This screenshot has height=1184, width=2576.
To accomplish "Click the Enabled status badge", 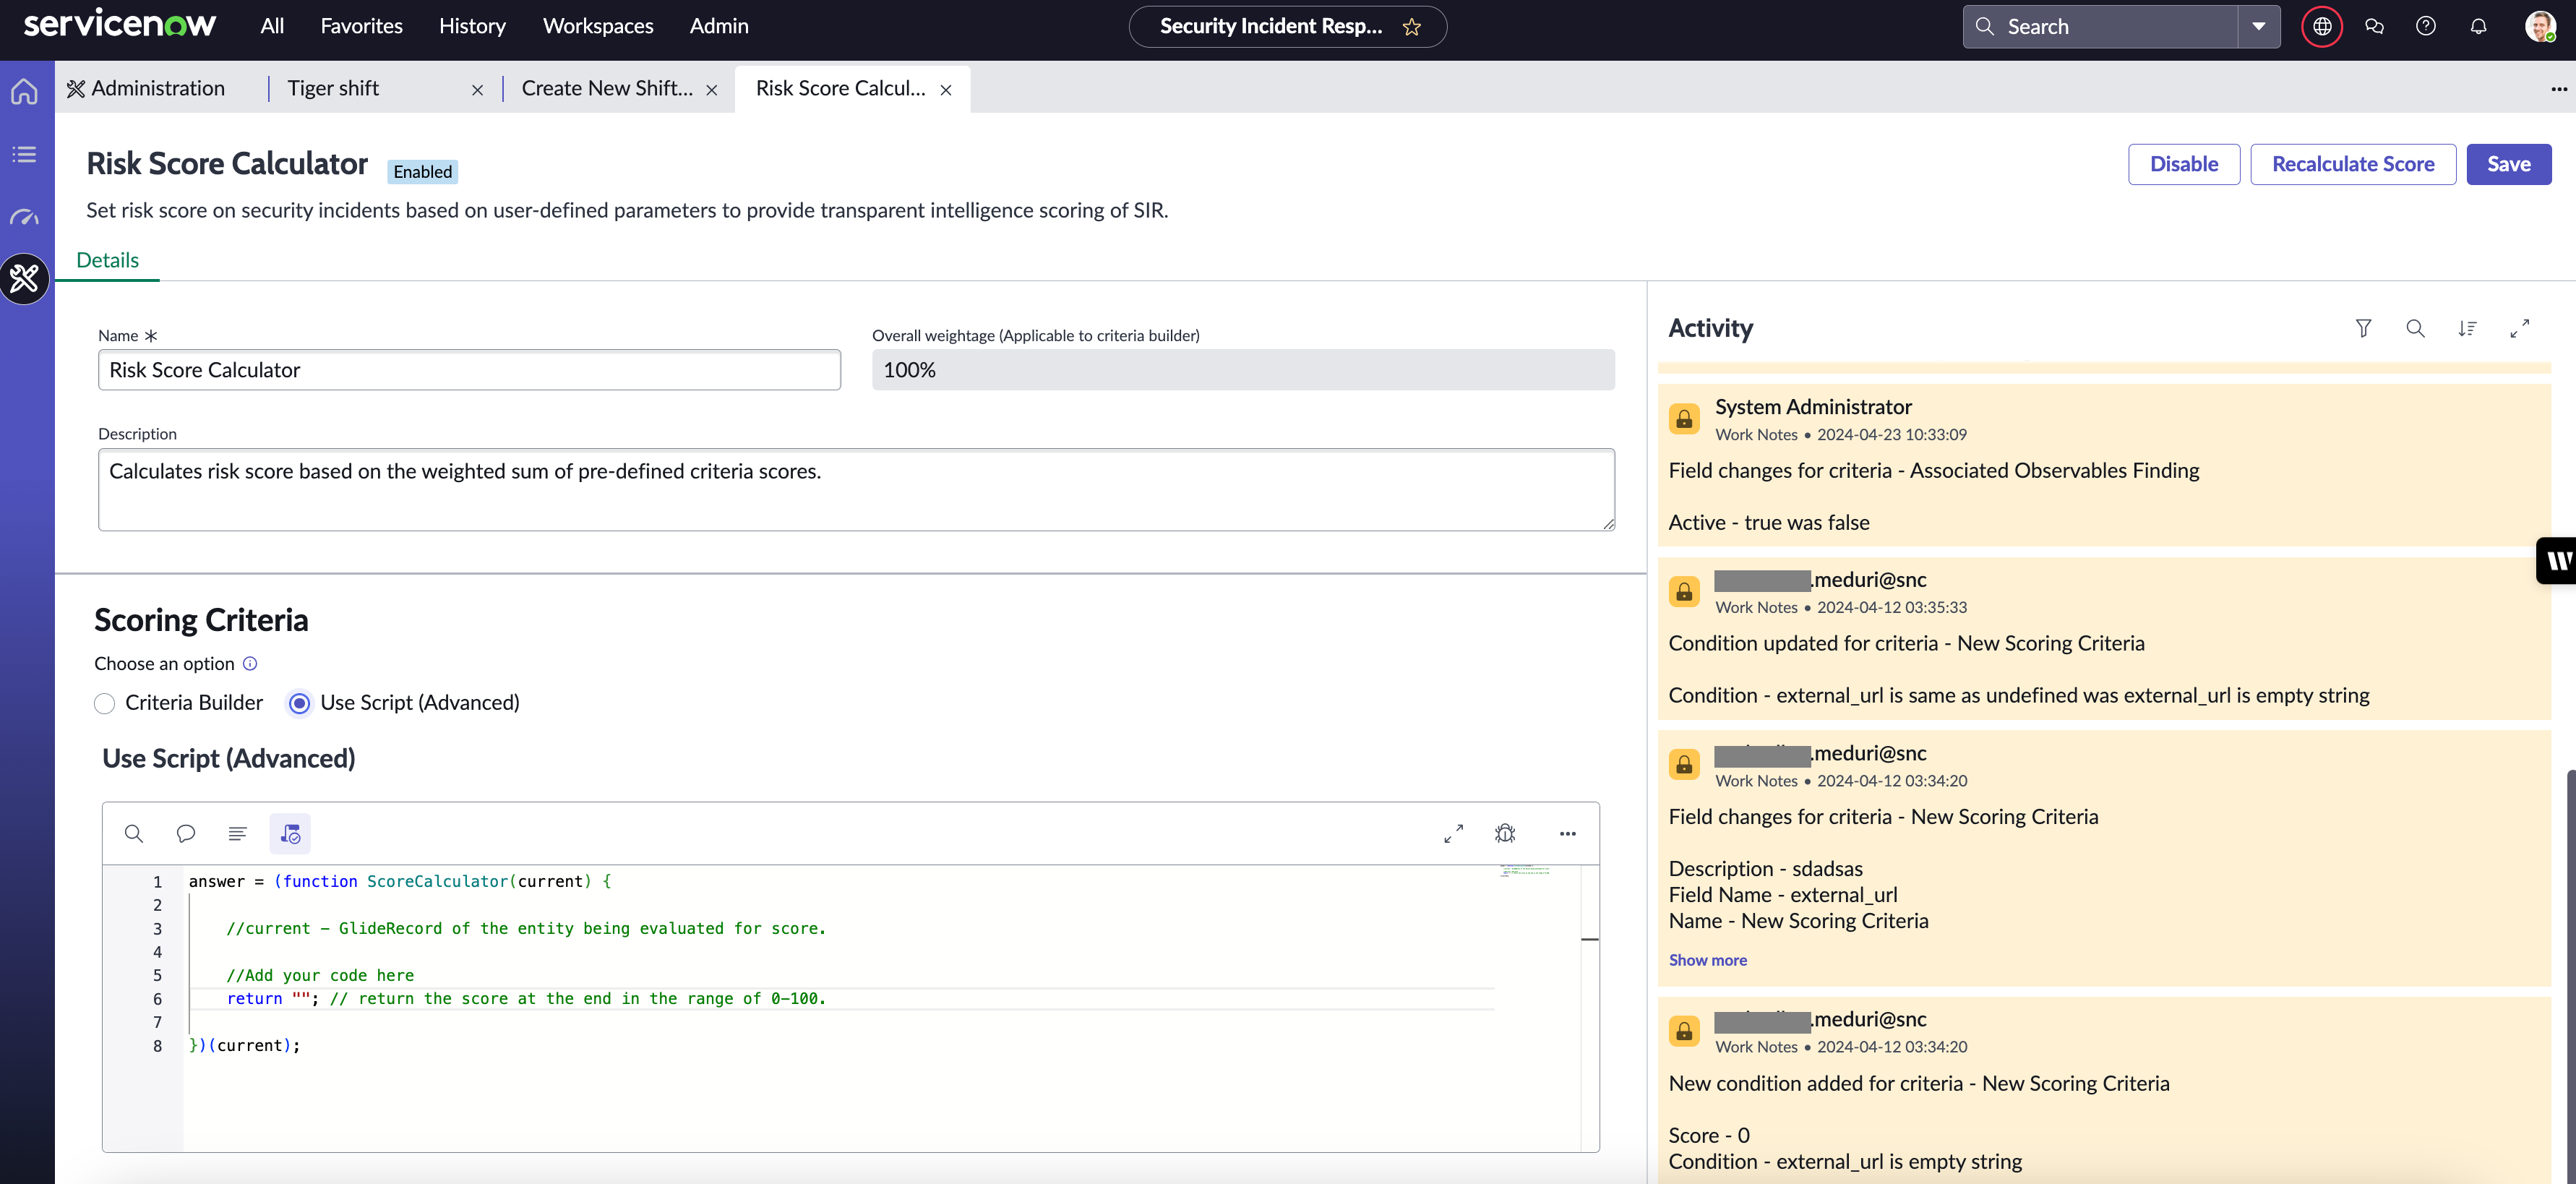I will [422, 171].
